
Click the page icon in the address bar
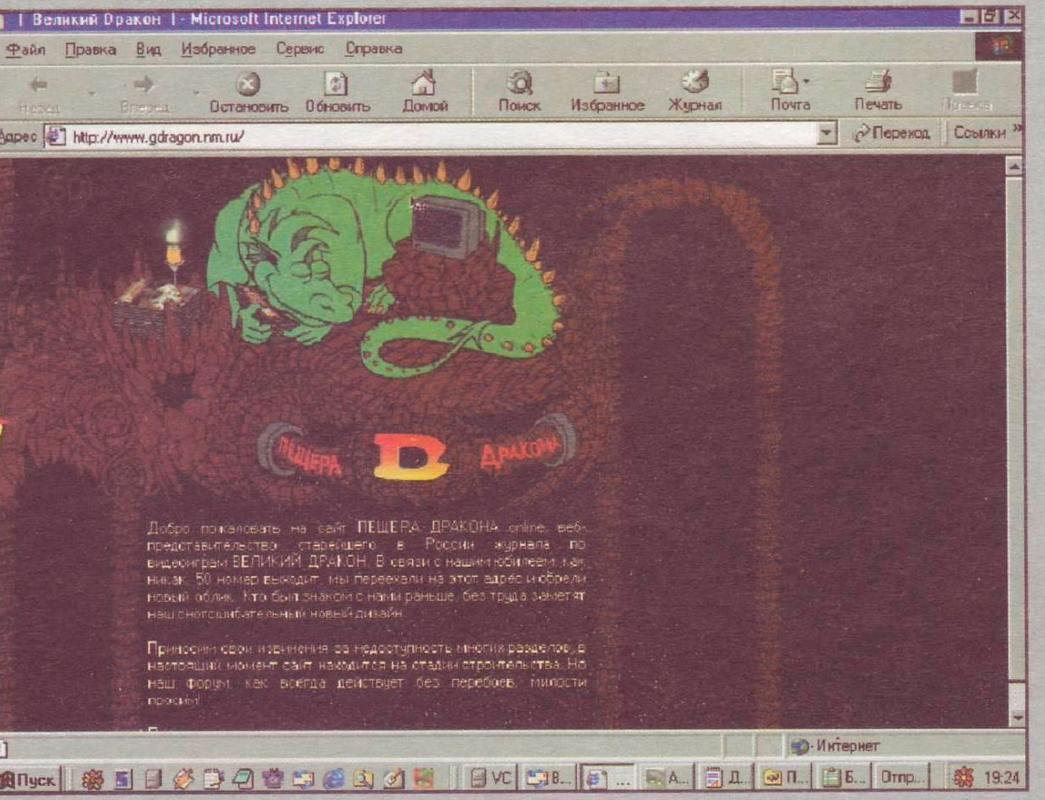(56, 136)
